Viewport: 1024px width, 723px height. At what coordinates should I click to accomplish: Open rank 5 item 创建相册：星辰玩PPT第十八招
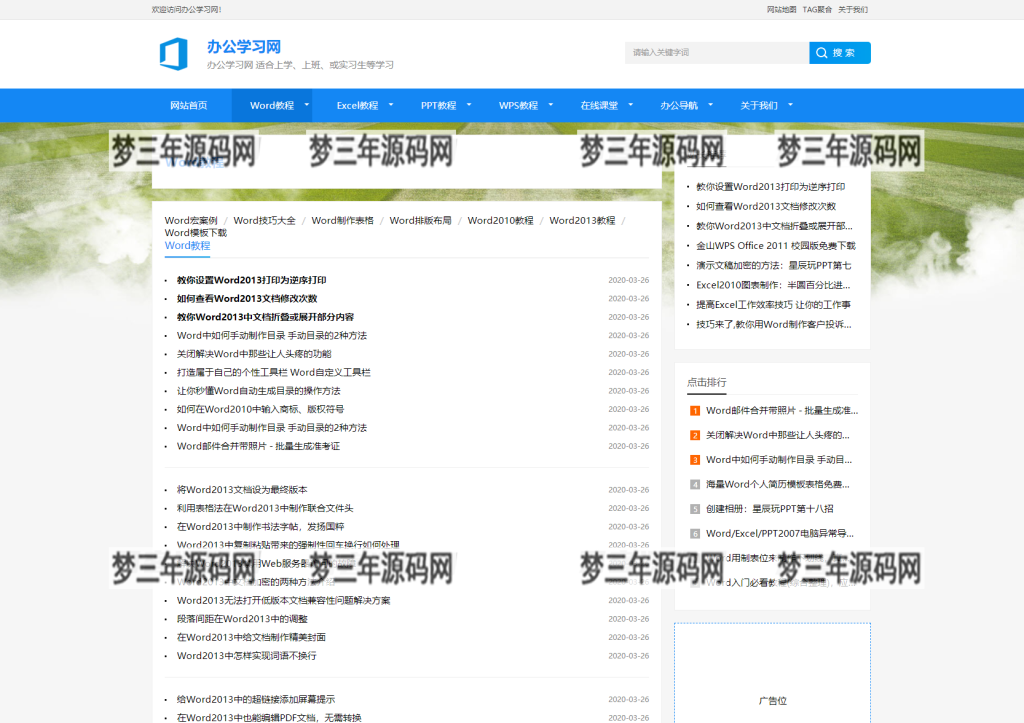pos(770,509)
